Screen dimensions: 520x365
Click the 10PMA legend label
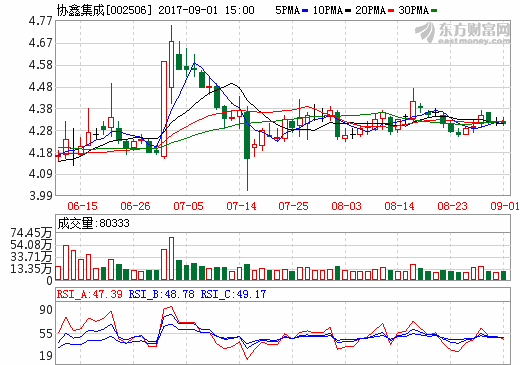click(328, 10)
